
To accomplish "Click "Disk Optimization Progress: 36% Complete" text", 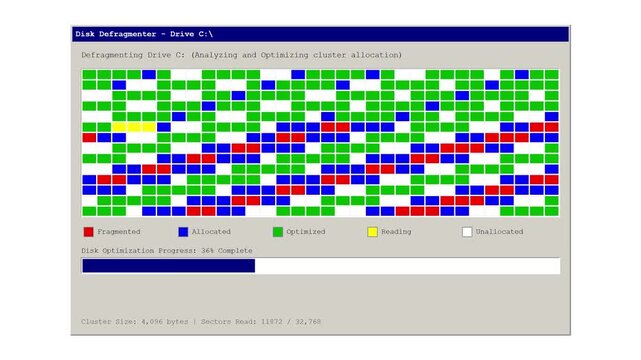I will (x=167, y=250).
